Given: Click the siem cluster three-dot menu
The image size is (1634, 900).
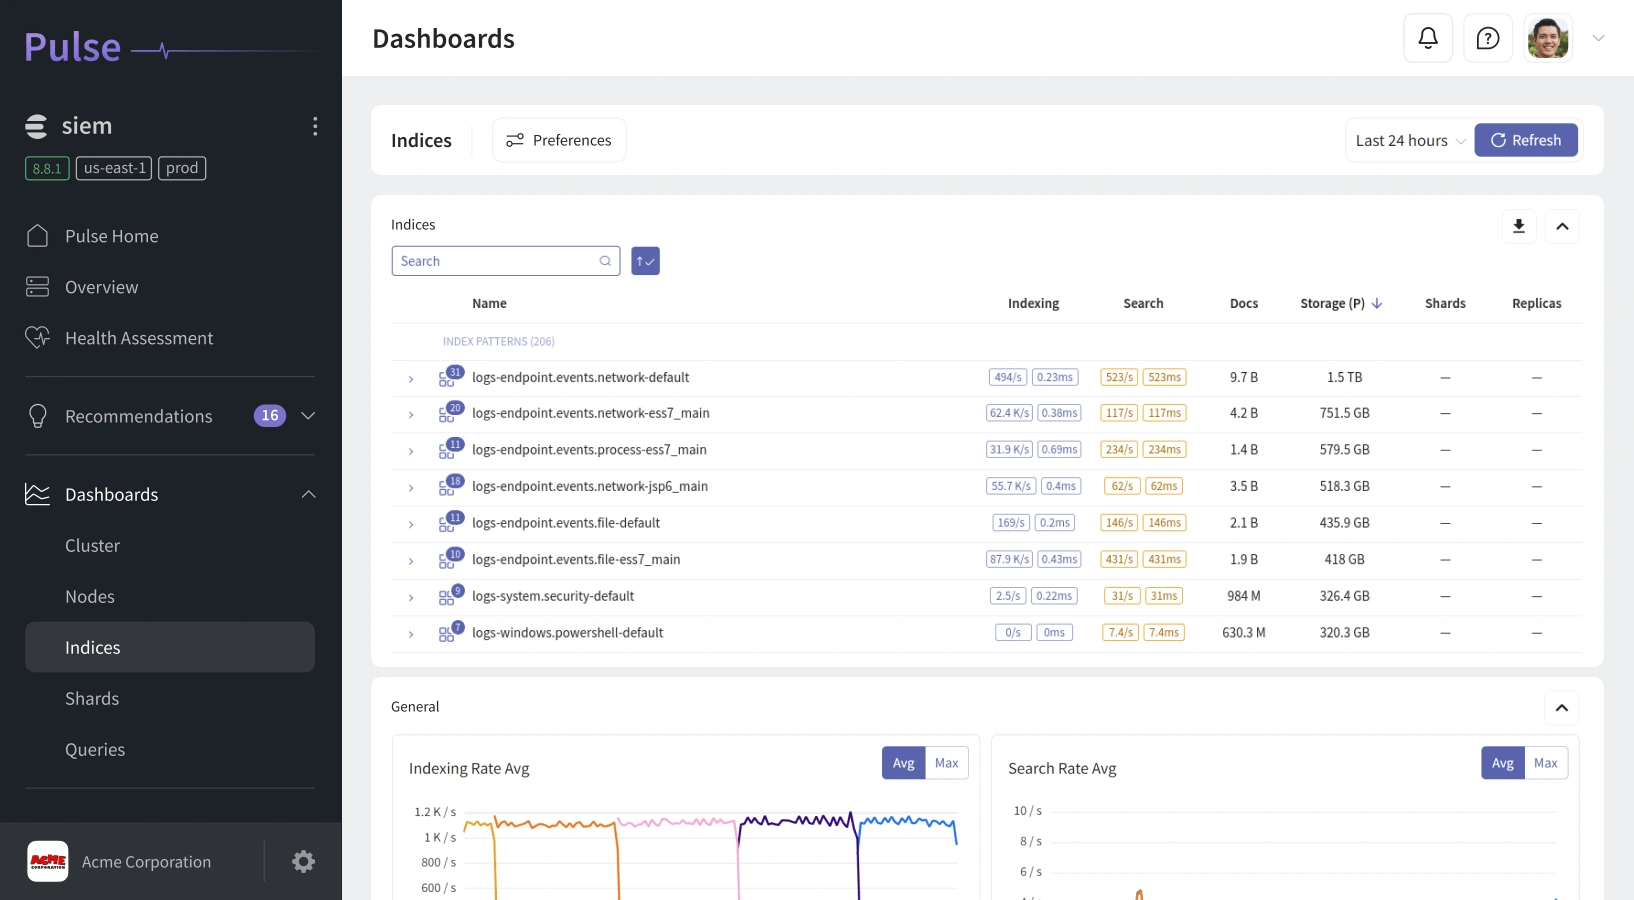Looking at the screenshot, I should [315, 126].
